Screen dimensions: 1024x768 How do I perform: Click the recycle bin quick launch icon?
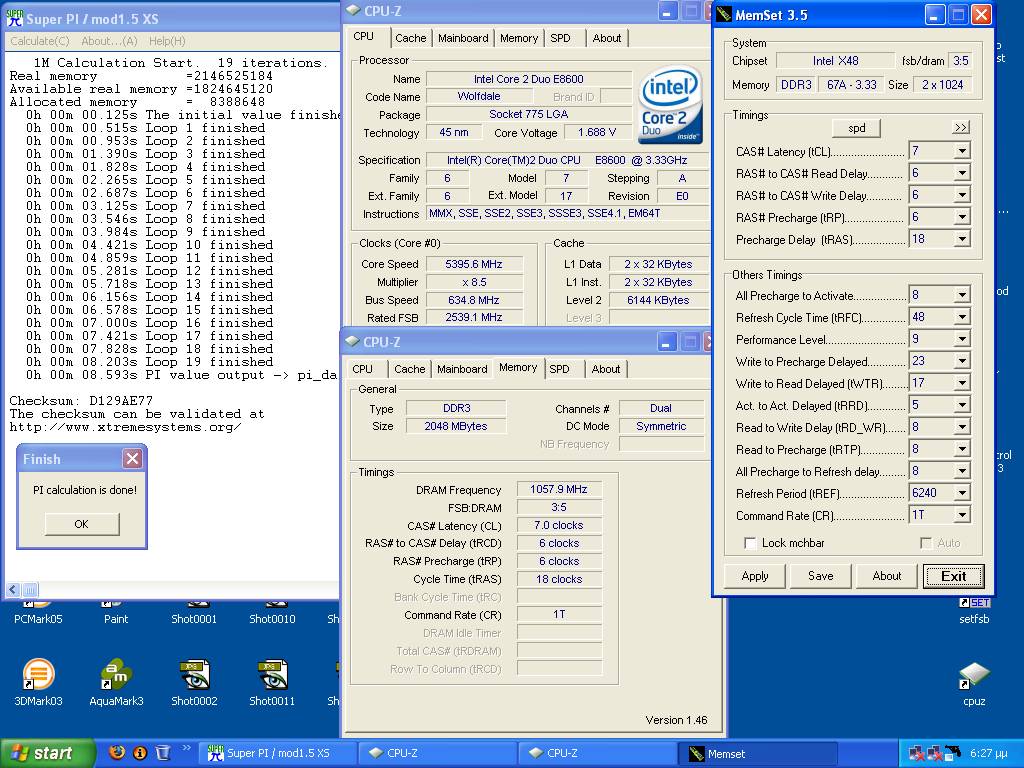tap(163, 752)
